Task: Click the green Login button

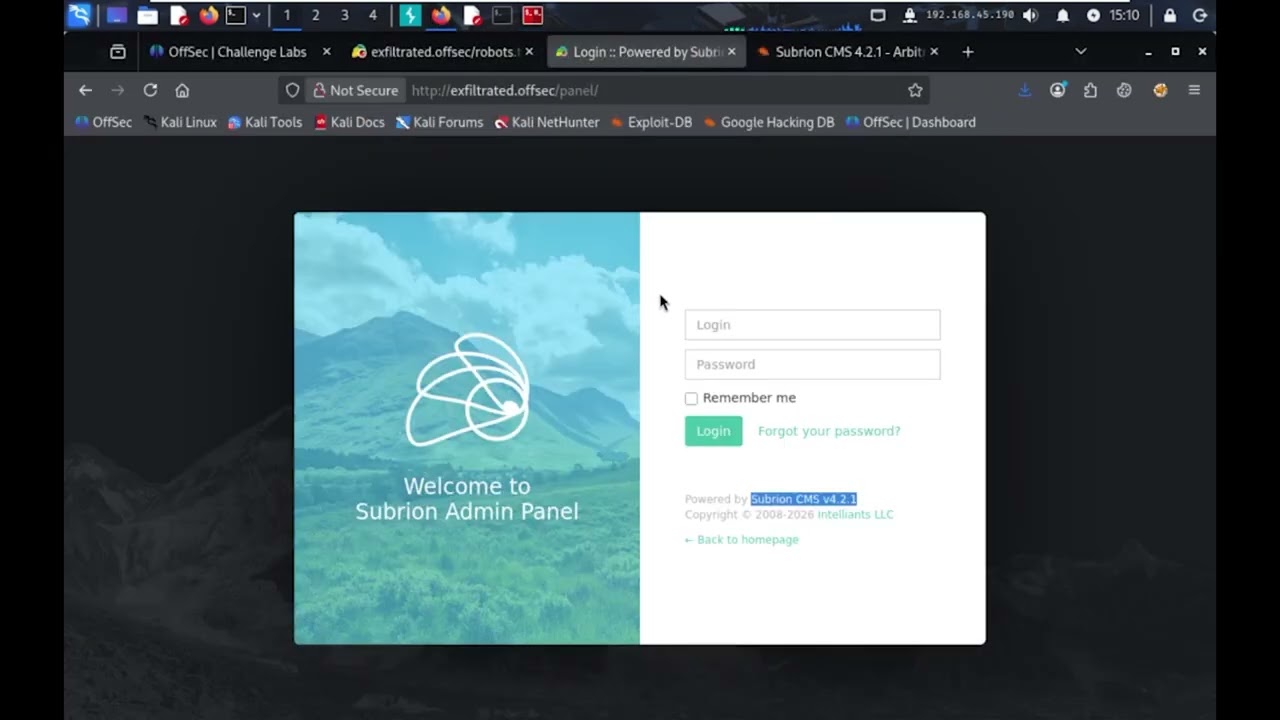Action: coord(713,431)
